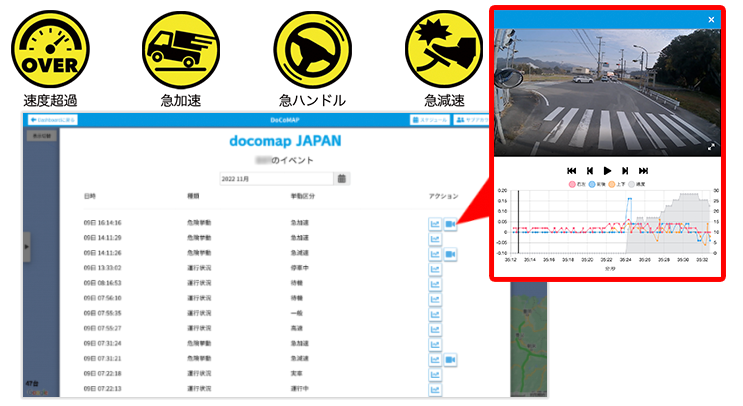Open graph for 09日 13:33:02 event

[x=435, y=269]
